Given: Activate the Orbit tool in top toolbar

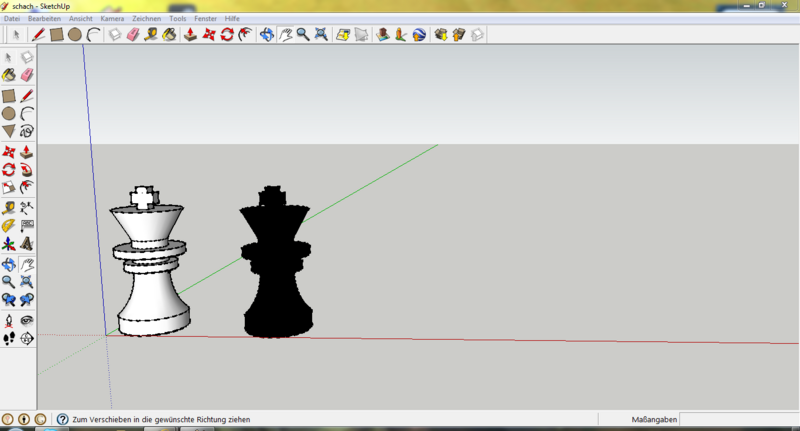Looking at the screenshot, I should tap(267, 34).
